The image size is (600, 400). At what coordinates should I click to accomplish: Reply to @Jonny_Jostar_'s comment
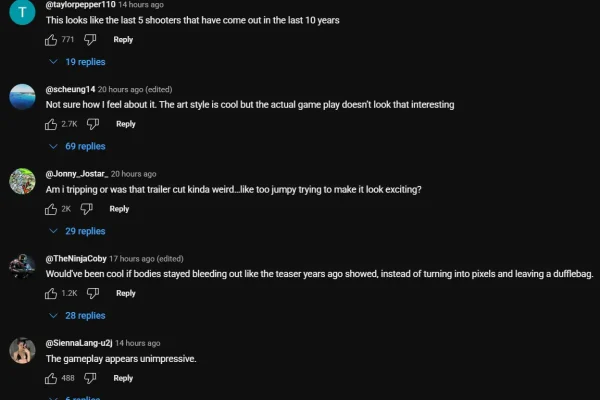tap(119, 209)
